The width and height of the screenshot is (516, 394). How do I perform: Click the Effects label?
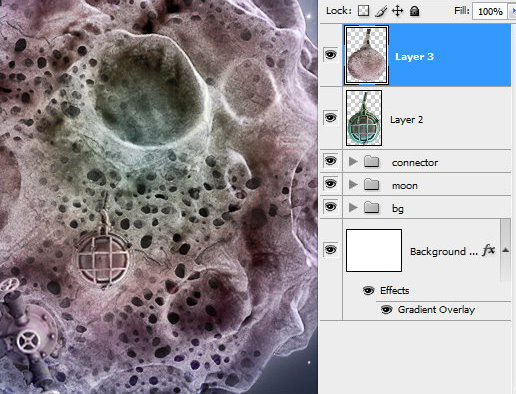click(394, 291)
